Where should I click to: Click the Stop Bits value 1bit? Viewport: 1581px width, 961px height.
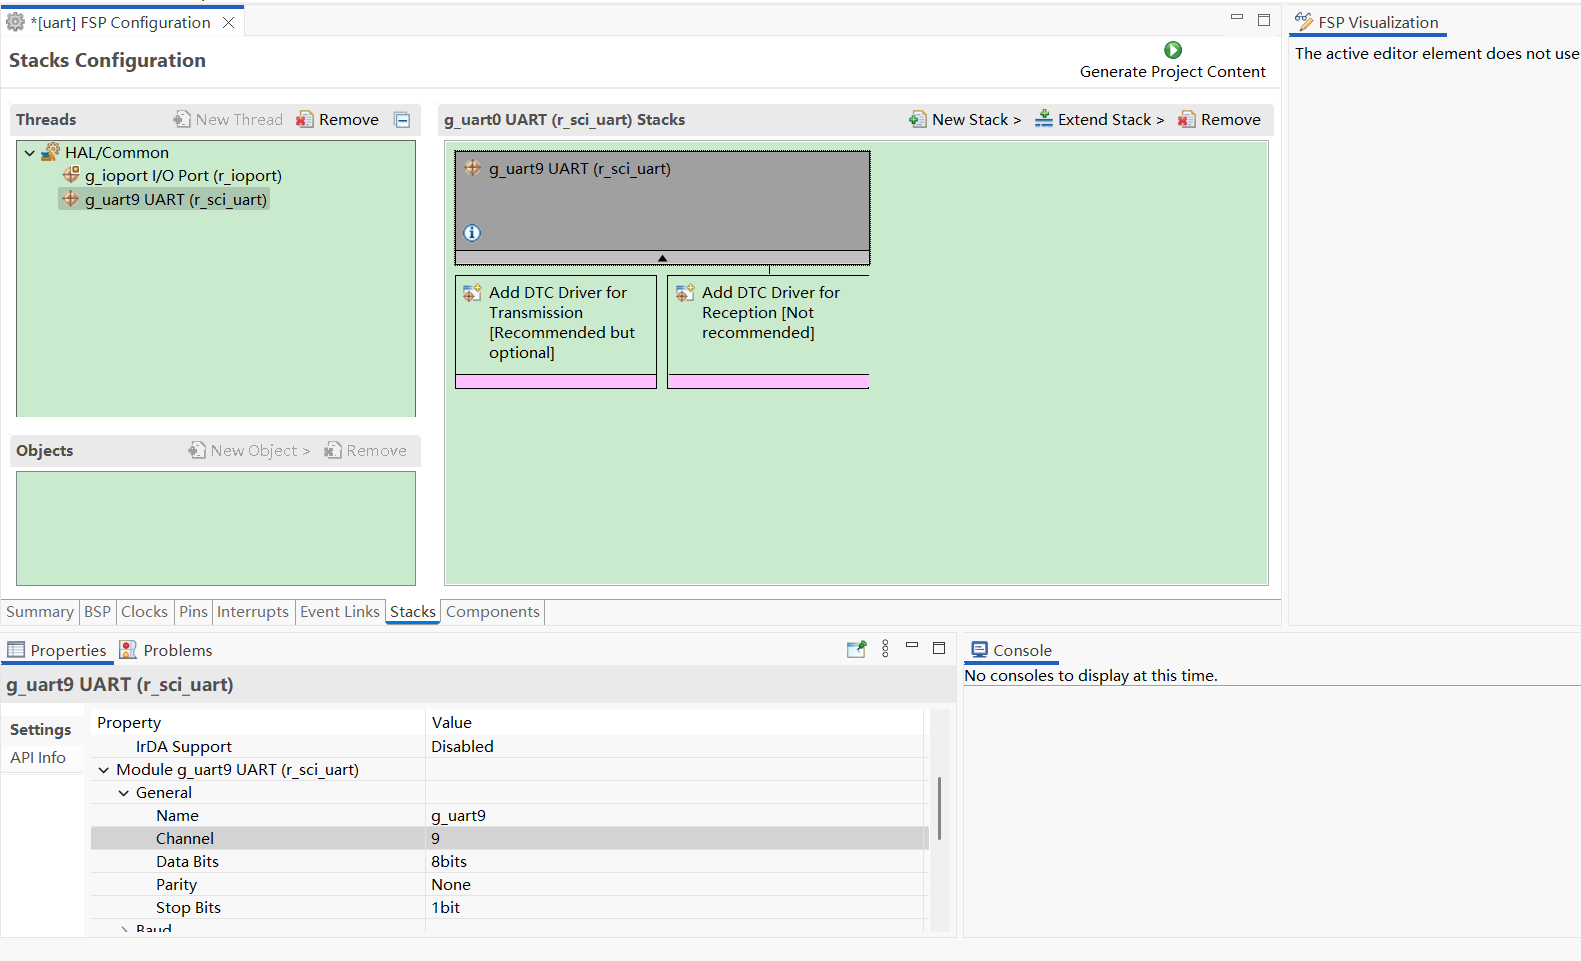point(446,908)
